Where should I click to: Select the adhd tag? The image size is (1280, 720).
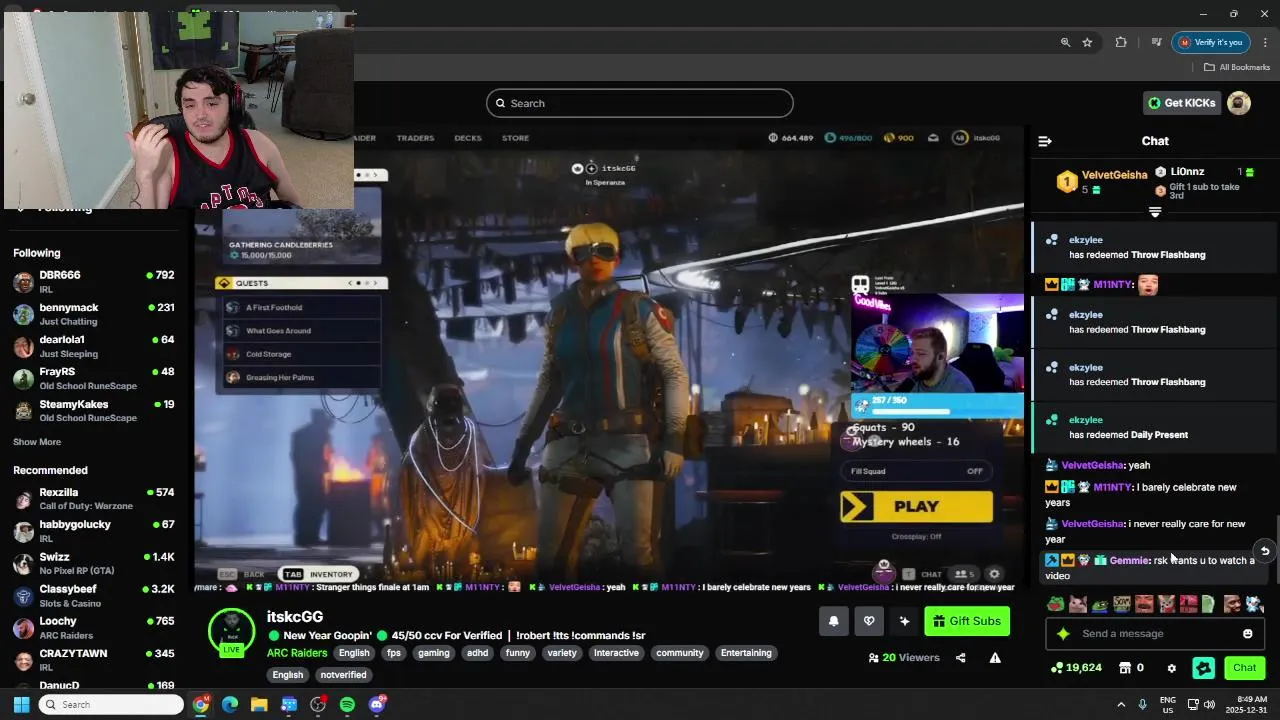tap(478, 653)
